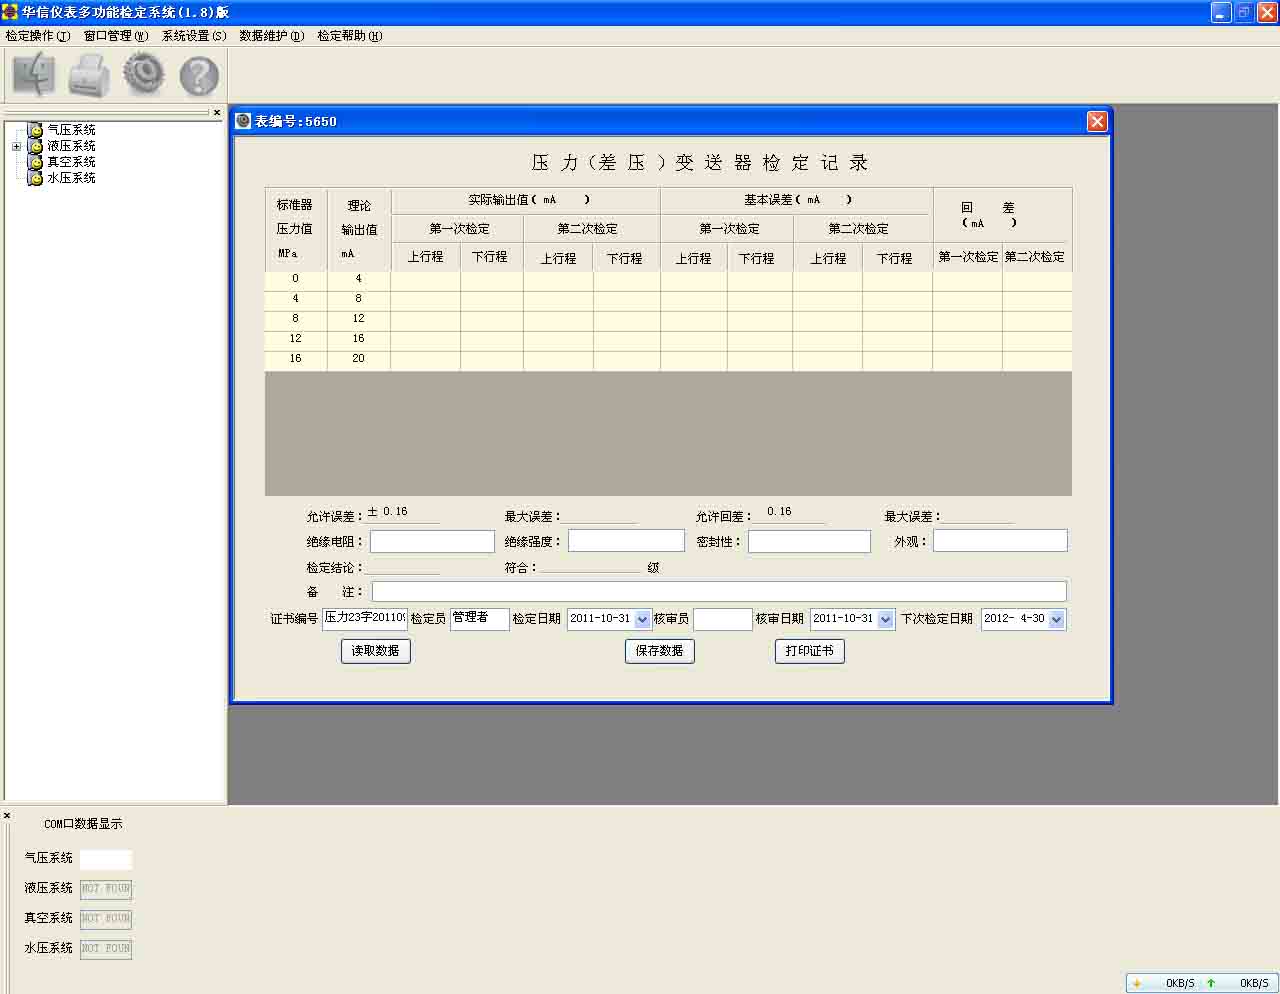The width and height of the screenshot is (1280, 994).
Task: Select the 水压系统 tree icon
Action: click(x=36, y=178)
